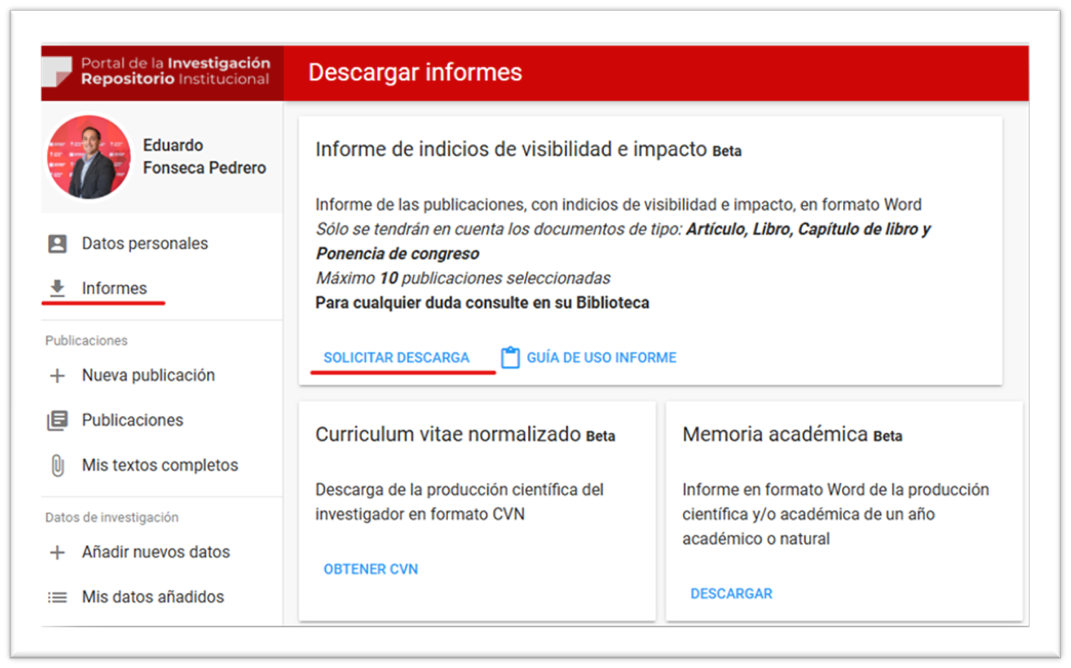This screenshot has width=1071, height=668.
Task: Open the Mis textos completos section
Action: pos(160,466)
